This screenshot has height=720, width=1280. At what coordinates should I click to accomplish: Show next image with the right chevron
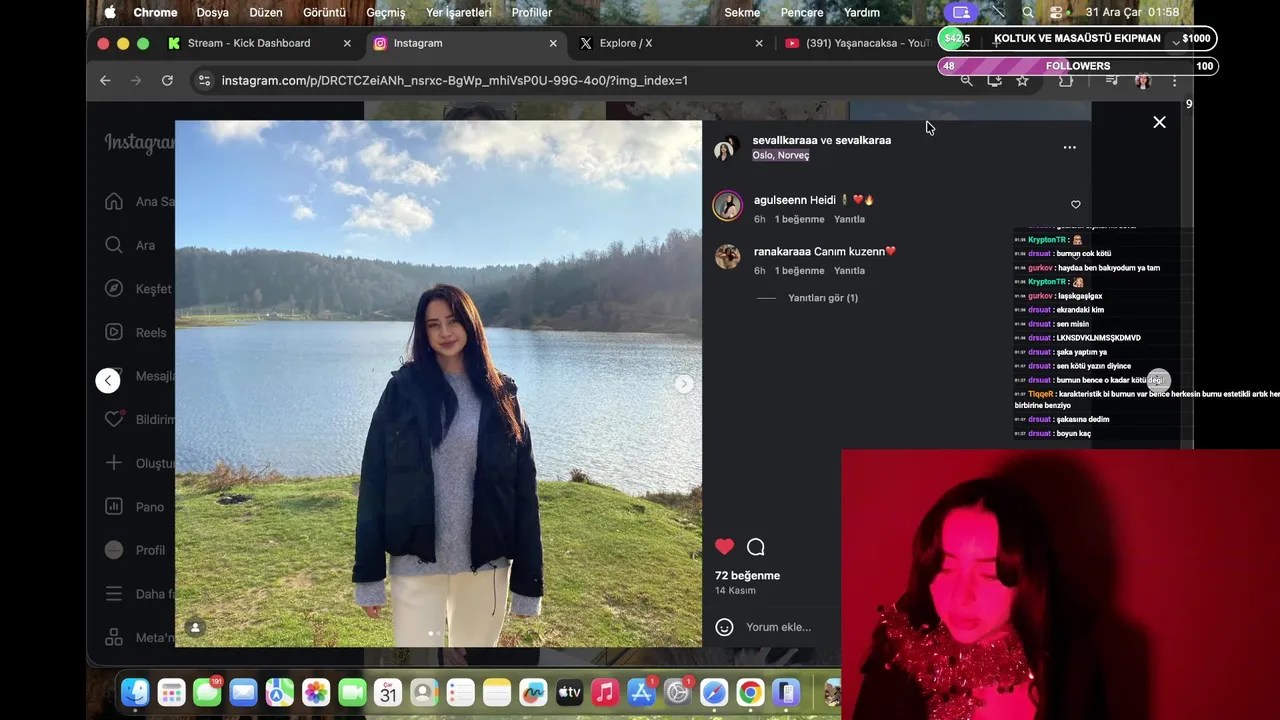684,384
